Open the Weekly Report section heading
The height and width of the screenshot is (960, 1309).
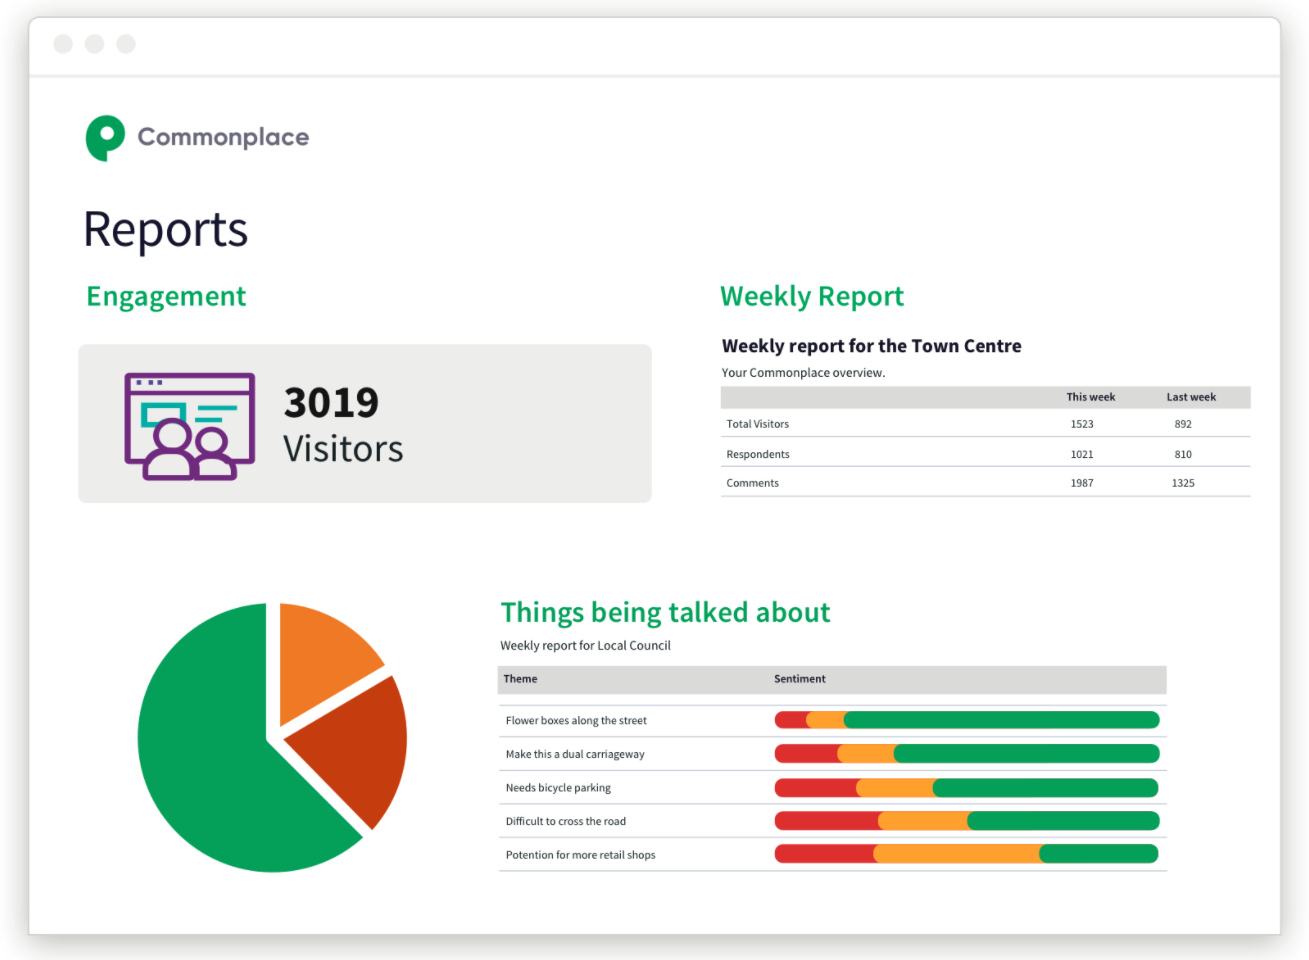click(812, 296)
